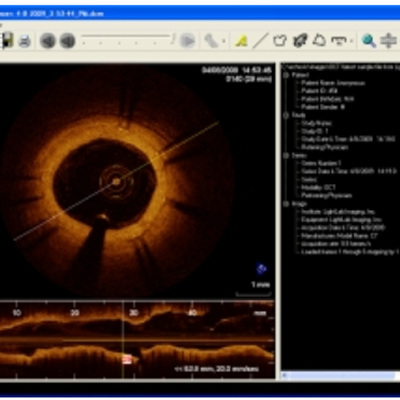Open the dropdown arrow beside the wrench icon
The image size is (400, 400).
coord(224,41)
